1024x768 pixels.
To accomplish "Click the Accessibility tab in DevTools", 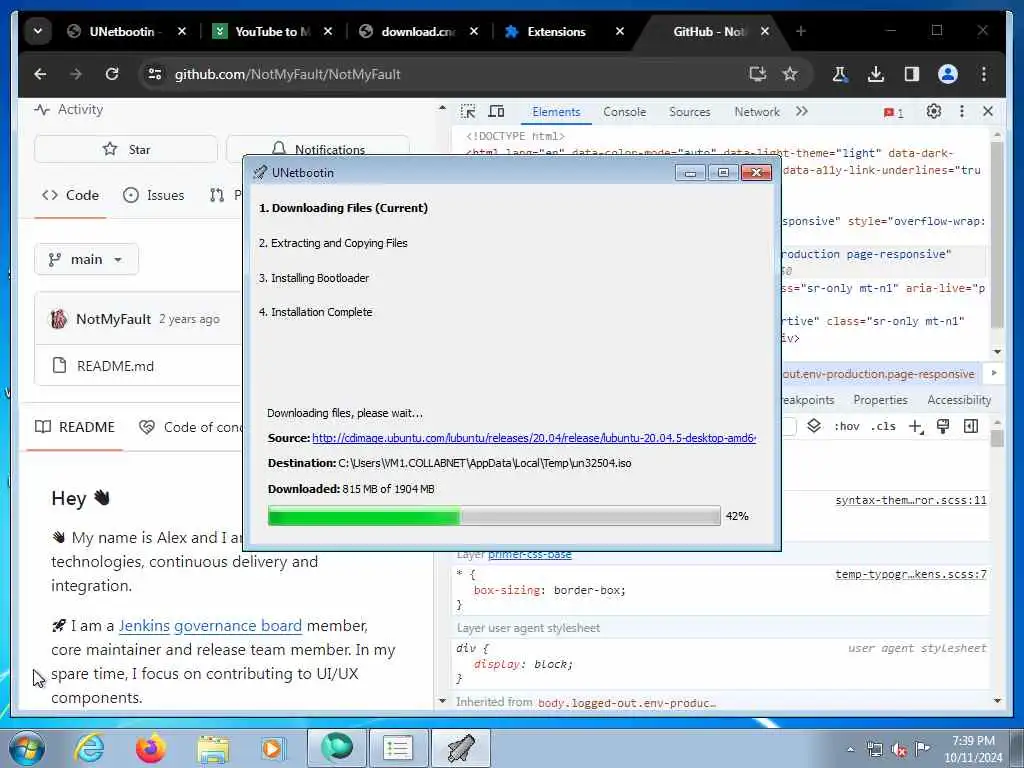I will tap(959, 400).
